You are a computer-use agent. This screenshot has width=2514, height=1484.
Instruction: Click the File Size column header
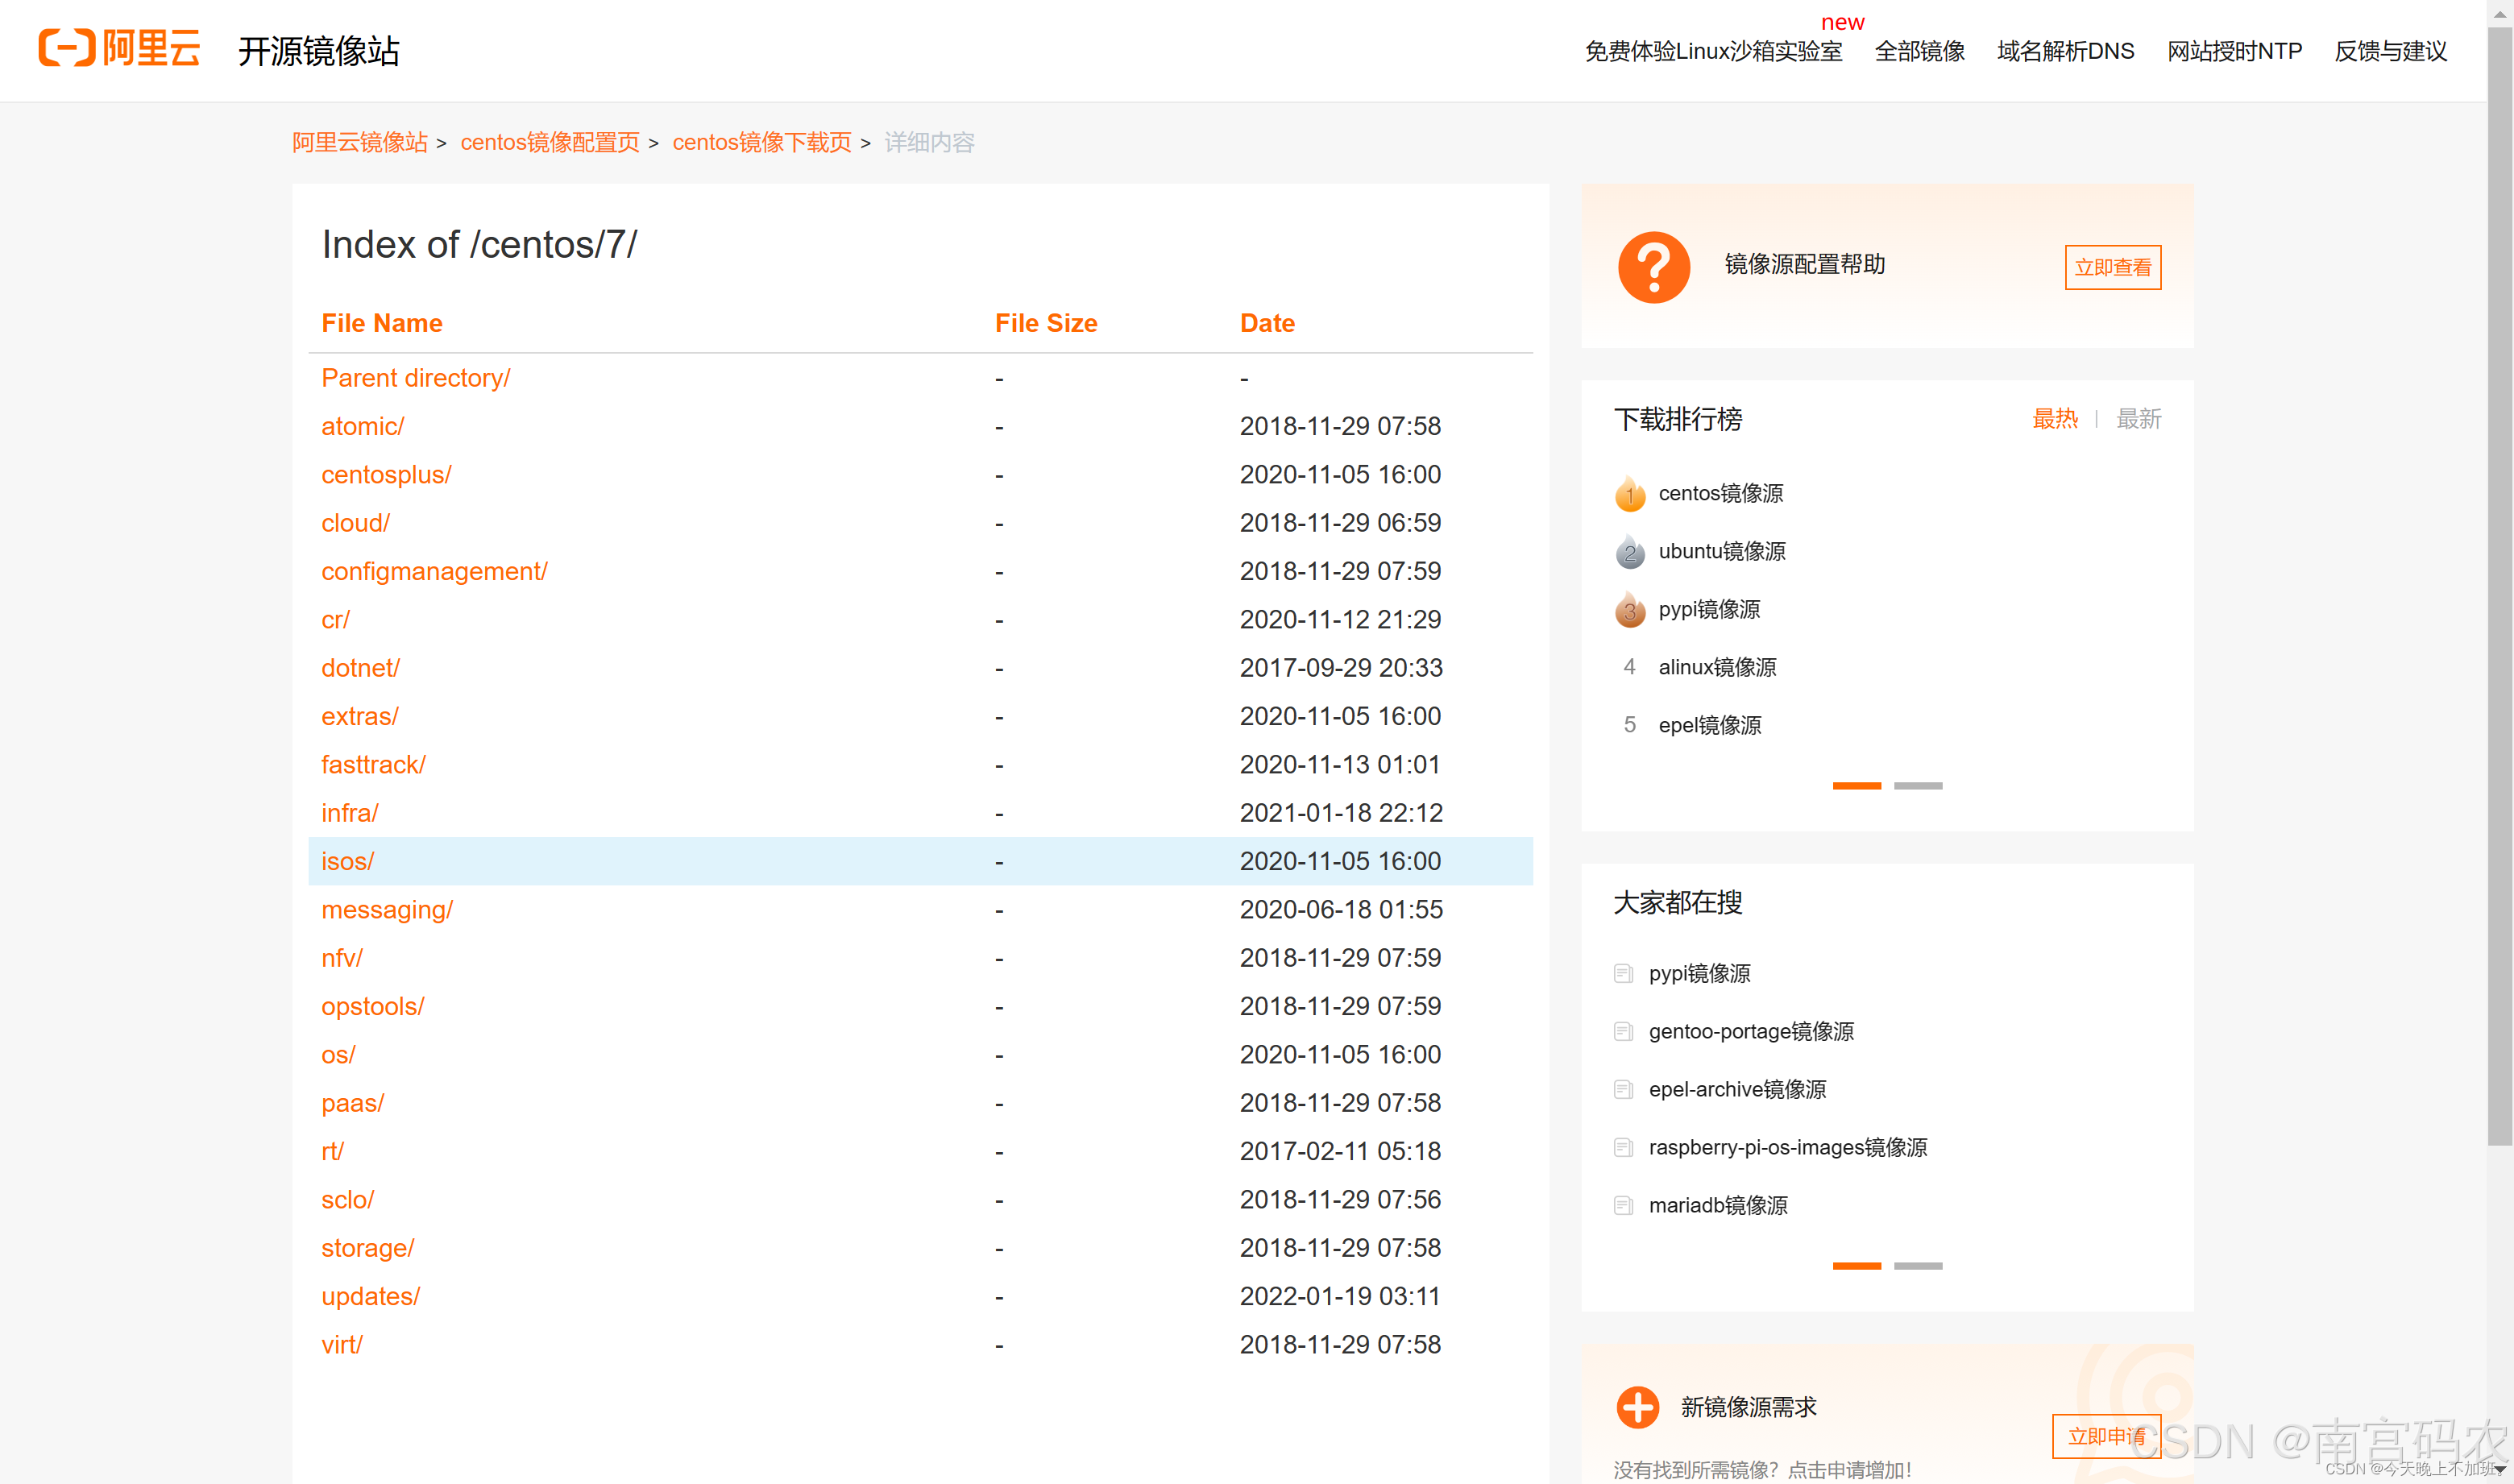pos(1045,323)
